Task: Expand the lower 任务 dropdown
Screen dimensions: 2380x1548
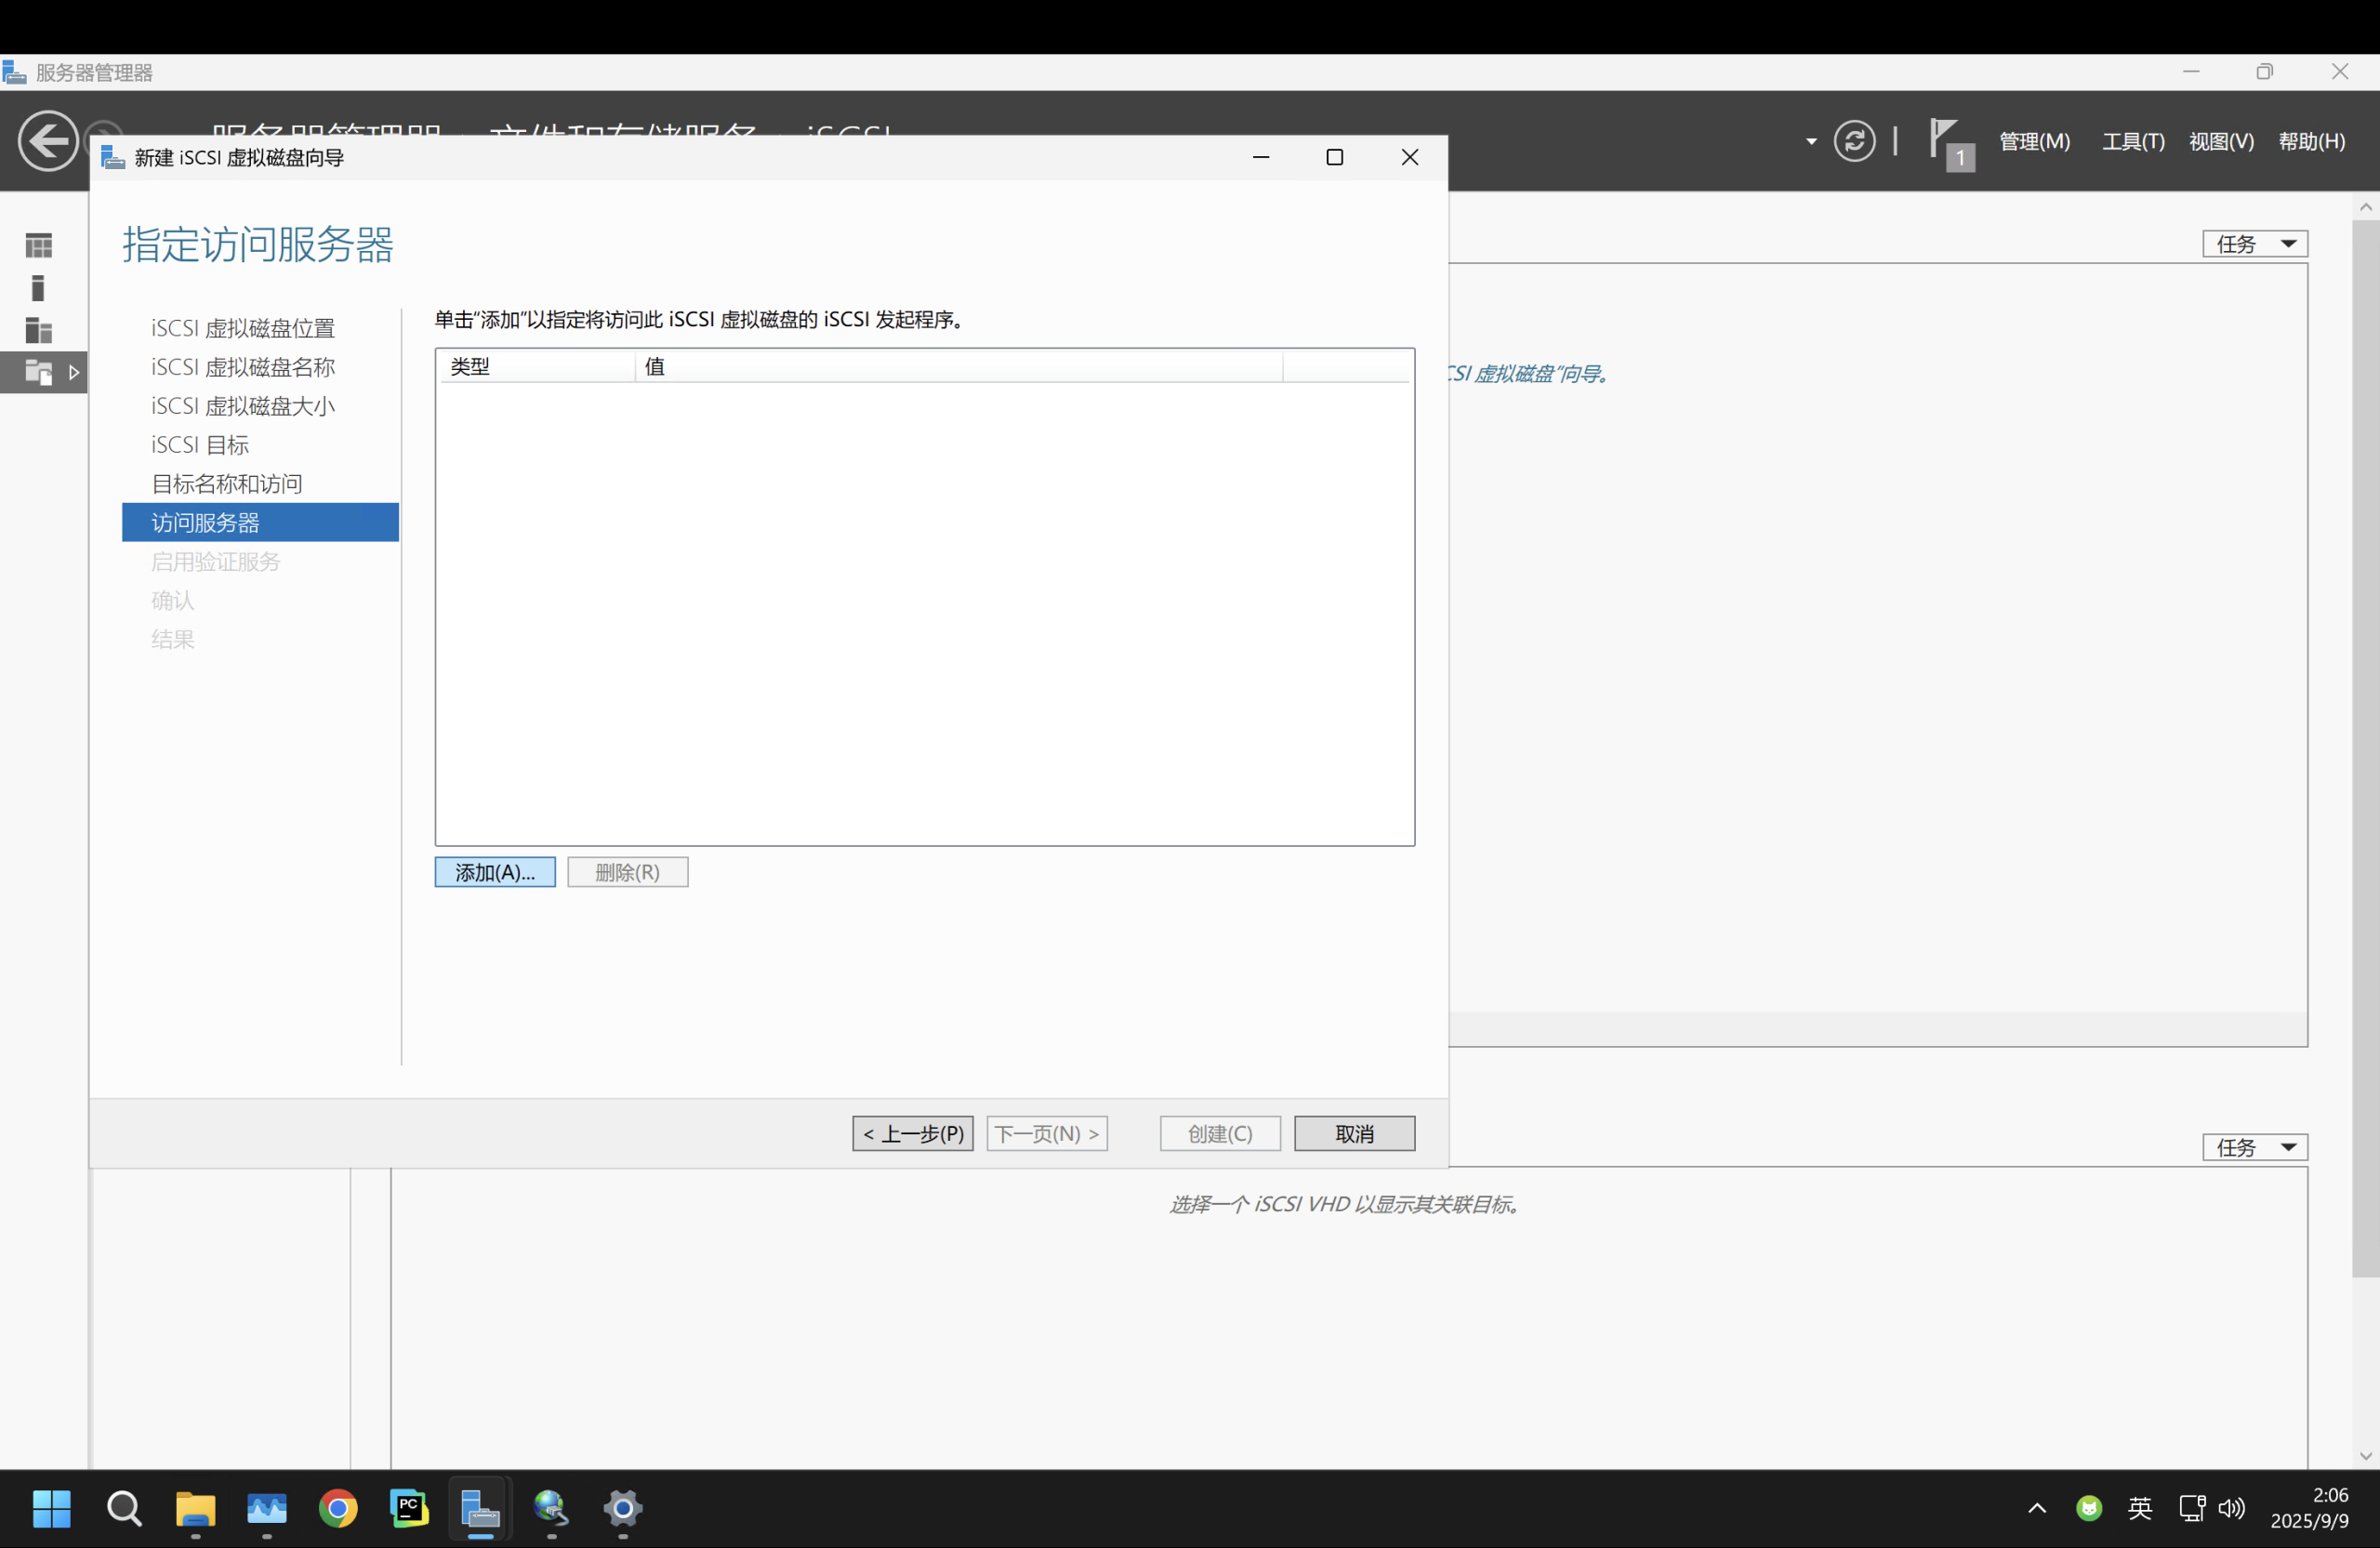Action: (2254, 1146)
